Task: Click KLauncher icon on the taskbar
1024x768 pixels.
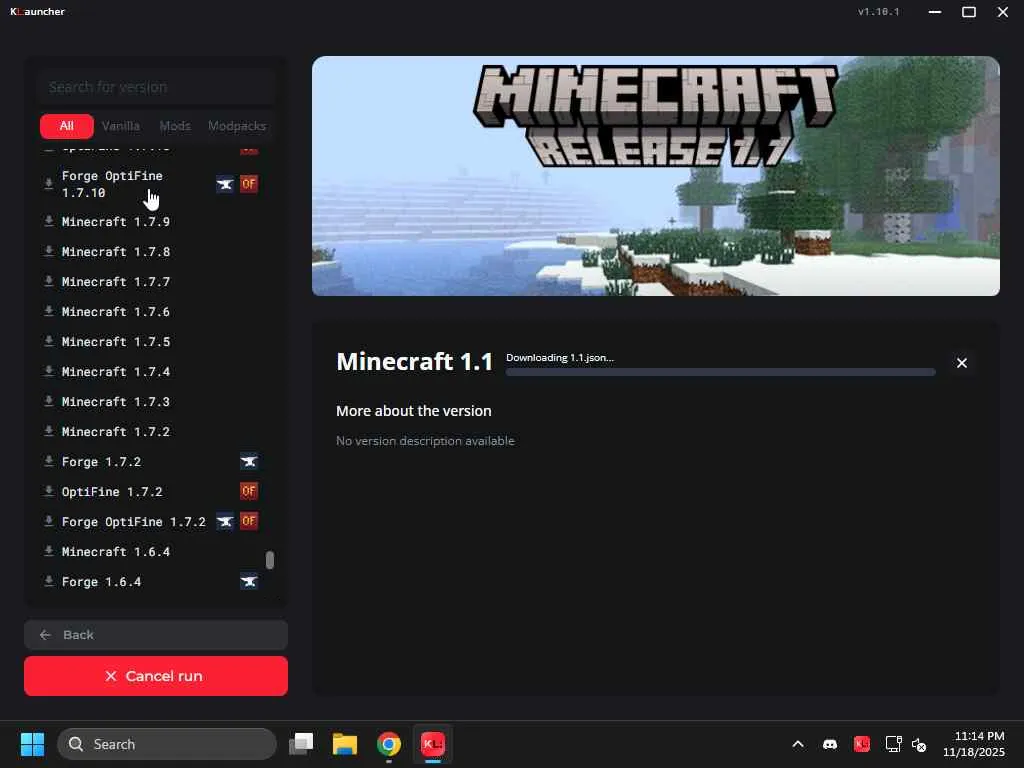Action: click(x=432, y=744)
